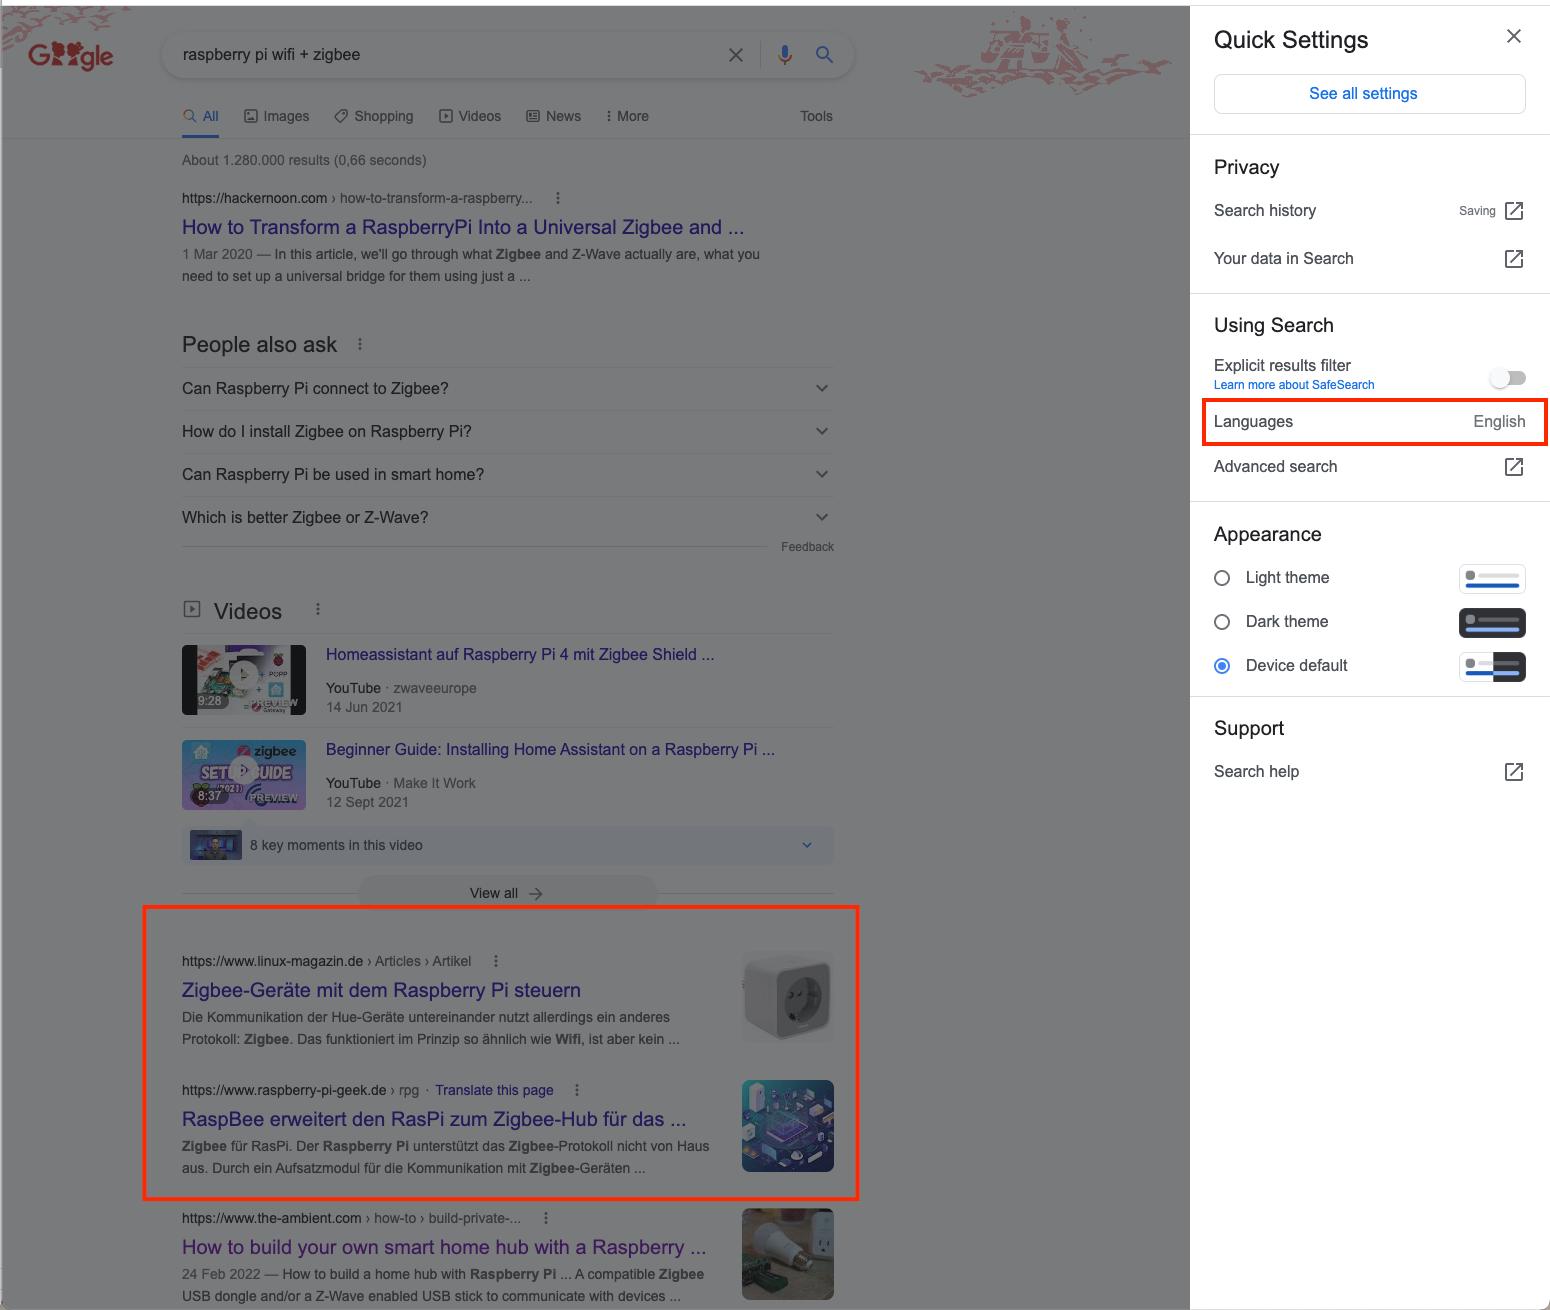Open the More search categories menu

pos(627,116)
